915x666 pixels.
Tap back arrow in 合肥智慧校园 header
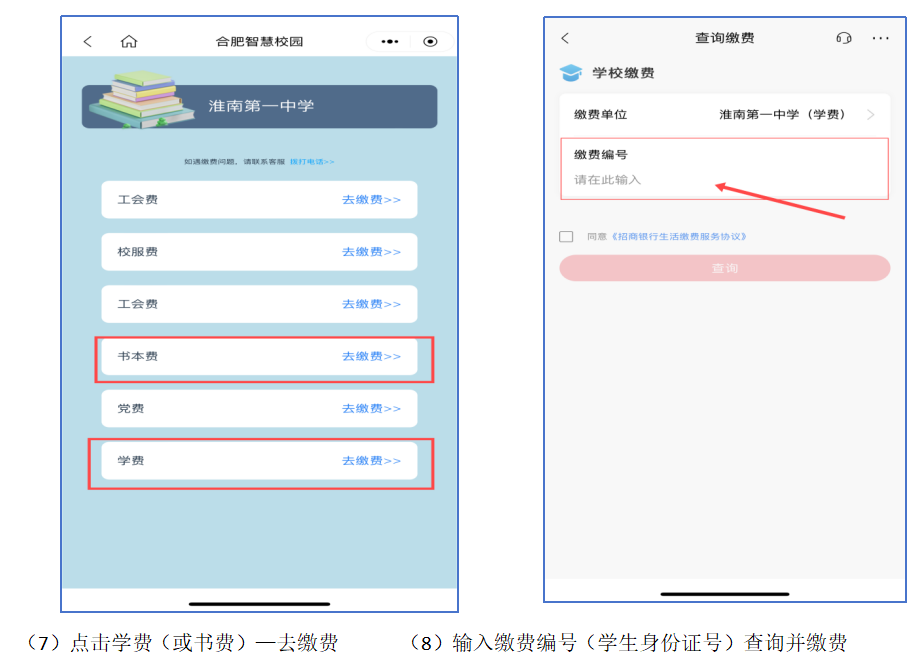(x=88, y=41)
